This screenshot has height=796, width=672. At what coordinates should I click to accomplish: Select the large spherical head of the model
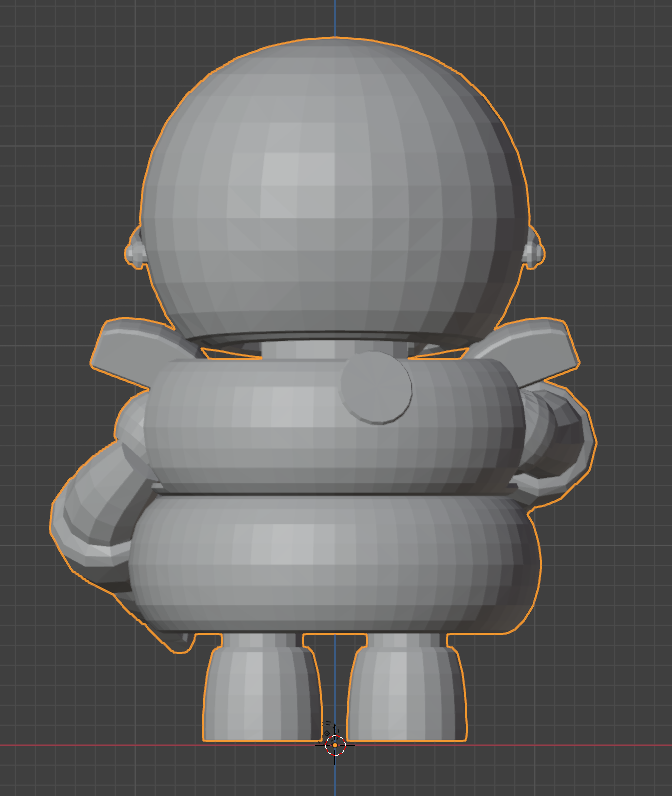tap(335, 188)
